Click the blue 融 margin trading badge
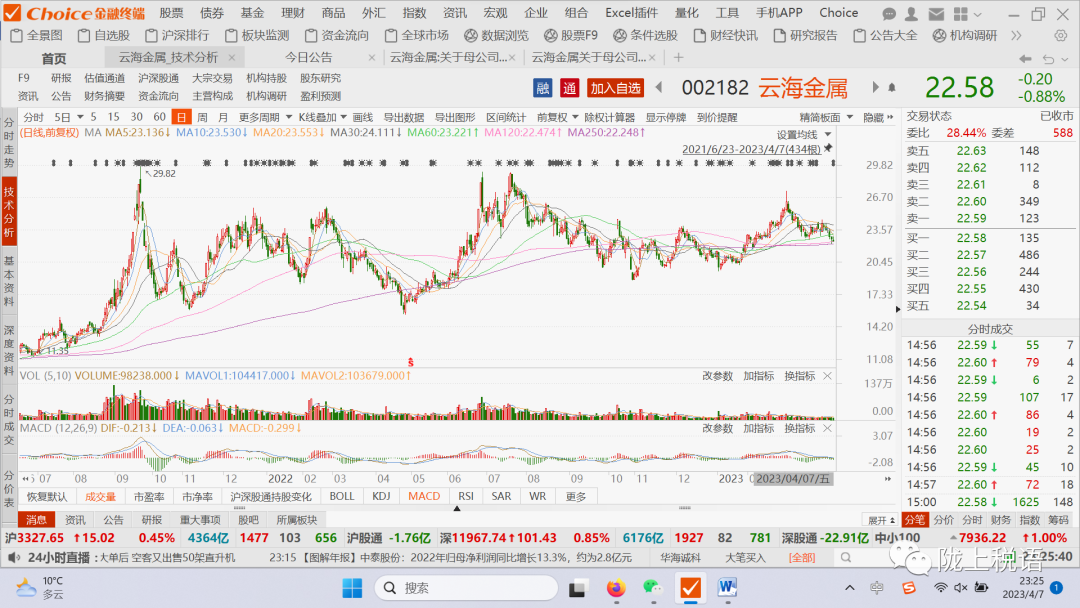 pos(543,88)
